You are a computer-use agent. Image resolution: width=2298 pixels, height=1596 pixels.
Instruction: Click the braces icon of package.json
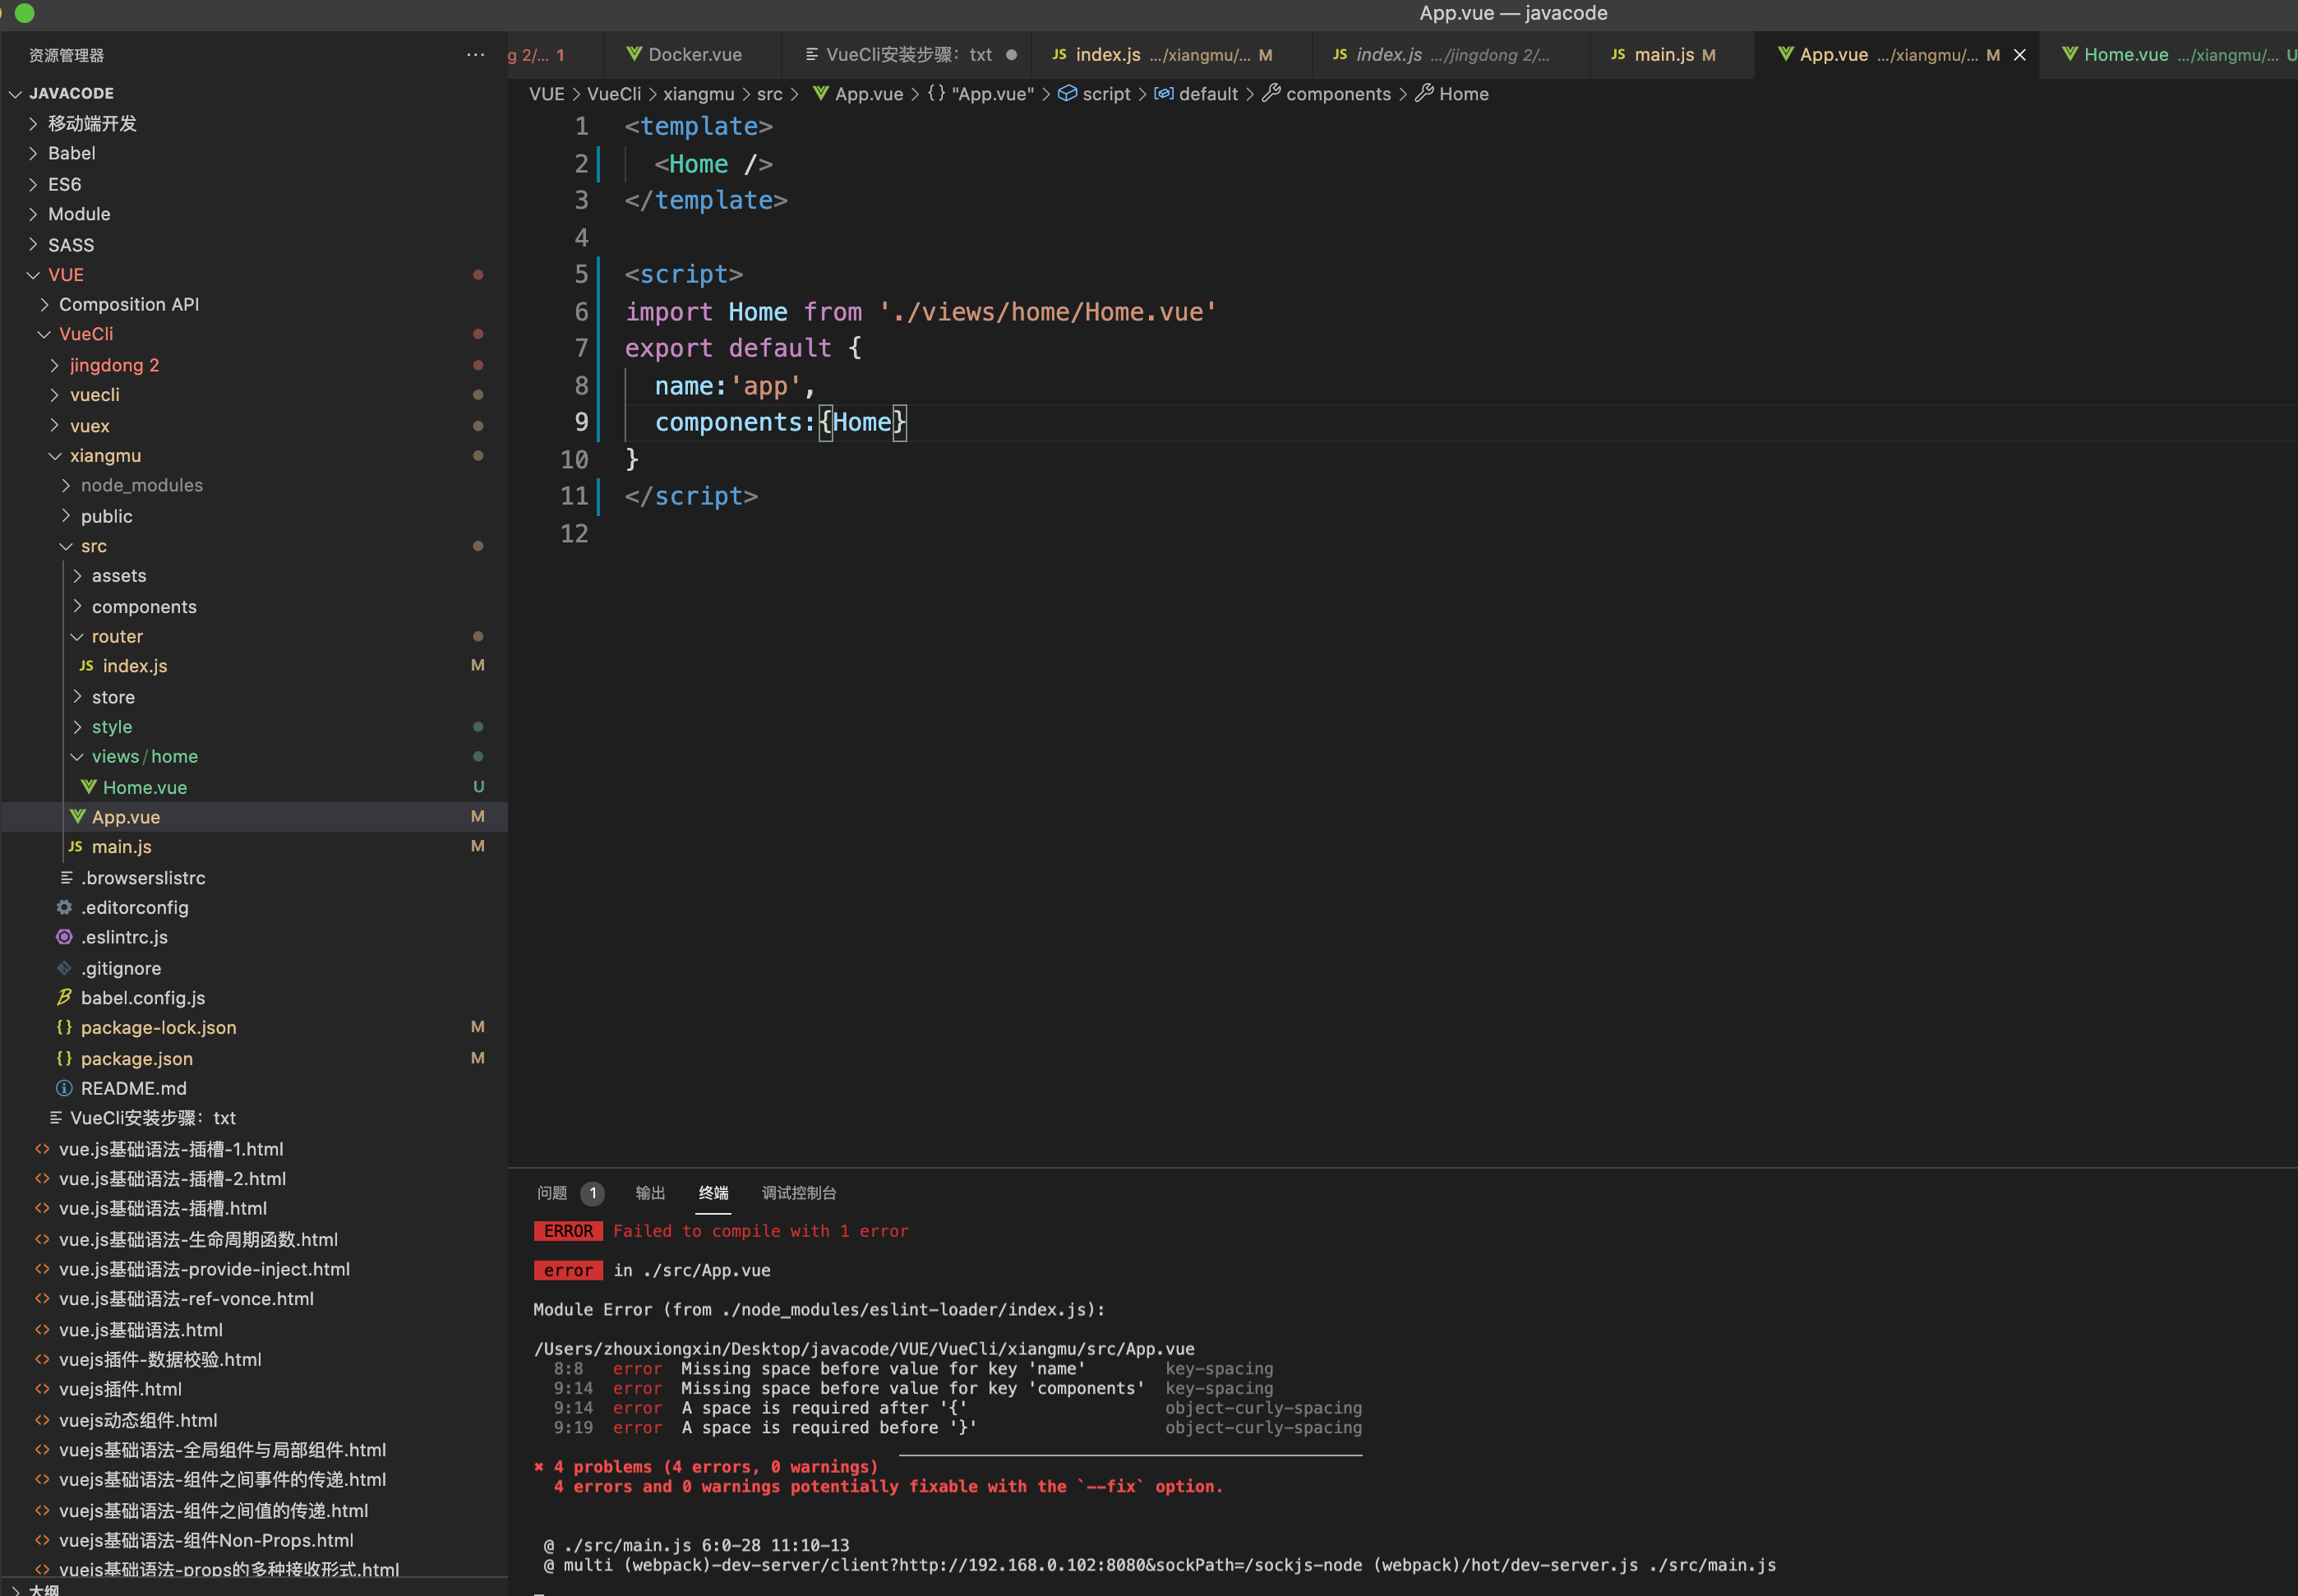pos(64,1058)
